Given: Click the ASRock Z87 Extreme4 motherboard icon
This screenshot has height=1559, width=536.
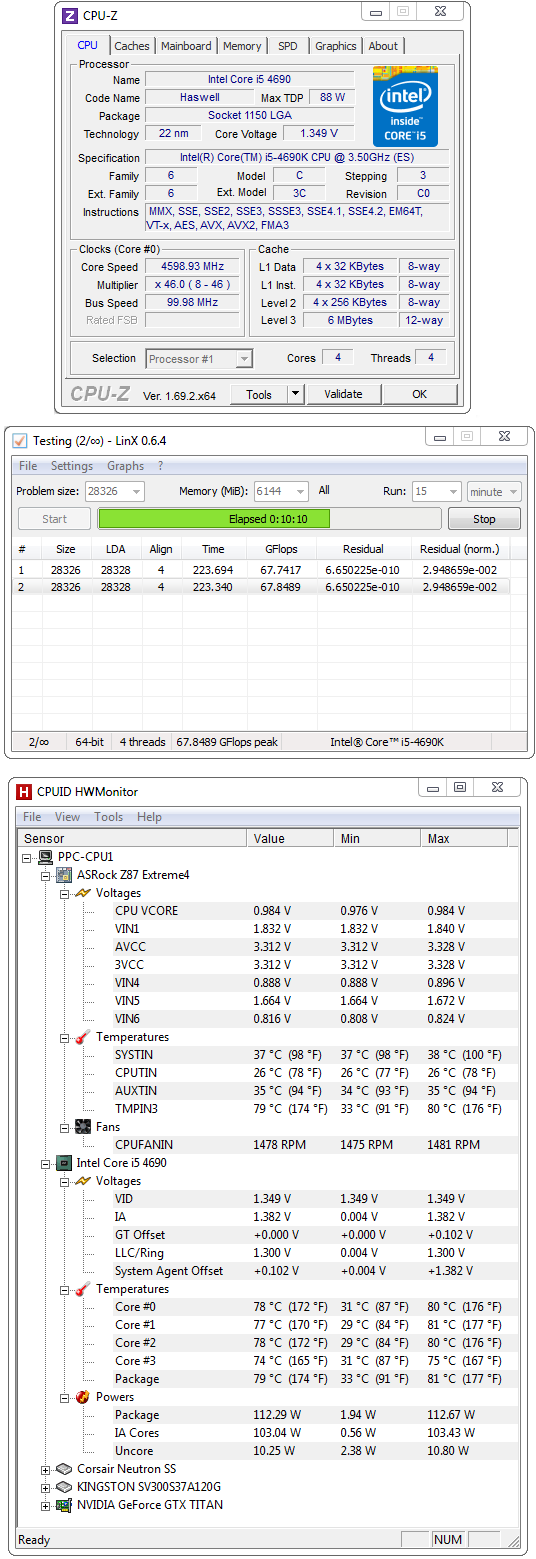Looking at the screenshot, I should pyautogui.click(x=64, y=875).
